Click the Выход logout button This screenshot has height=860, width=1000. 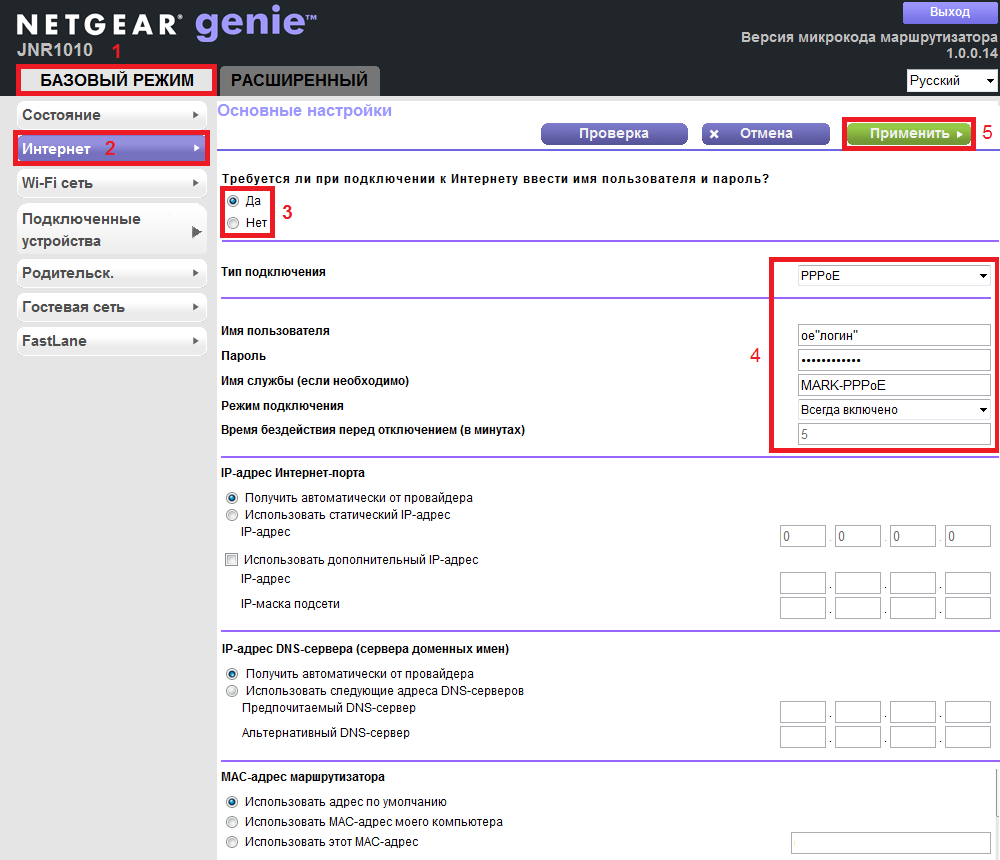(949, 12)
